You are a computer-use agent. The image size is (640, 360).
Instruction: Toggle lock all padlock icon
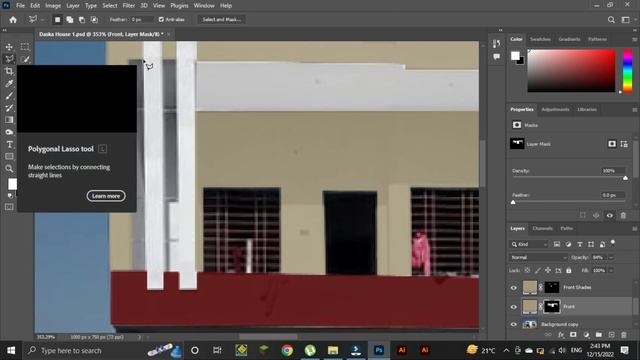[569, 270]
